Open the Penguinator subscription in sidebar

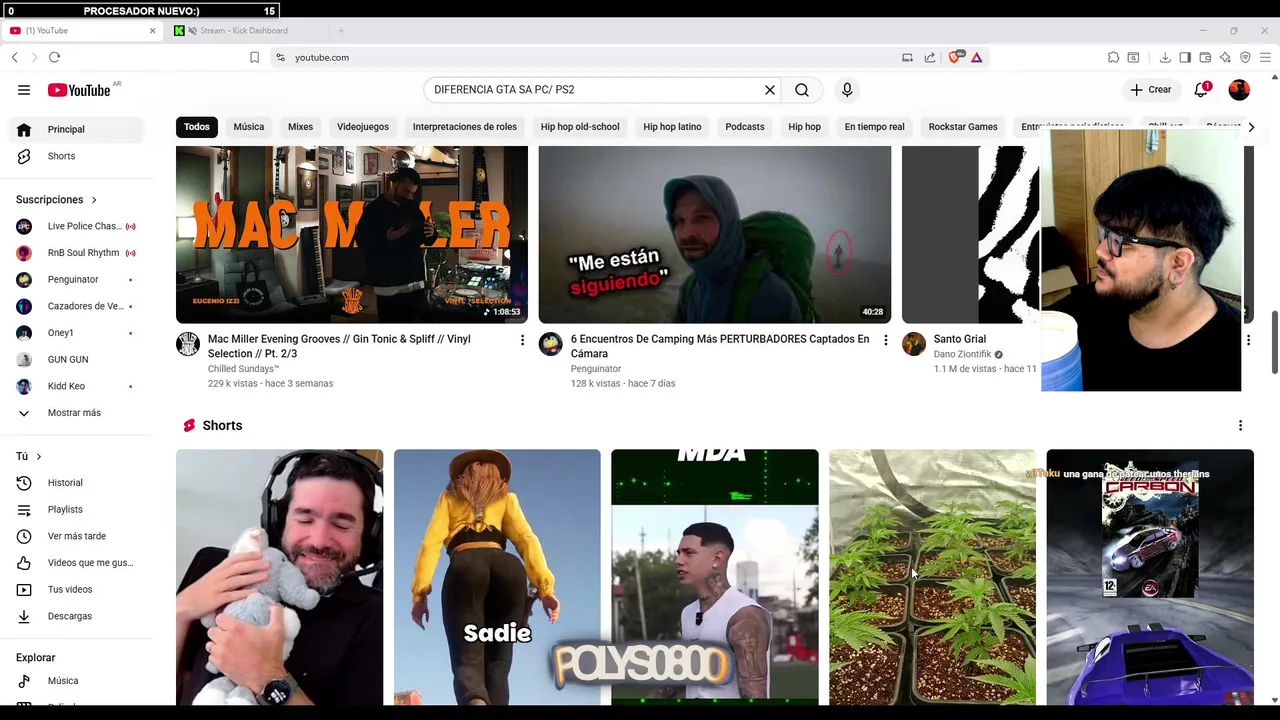77,280
